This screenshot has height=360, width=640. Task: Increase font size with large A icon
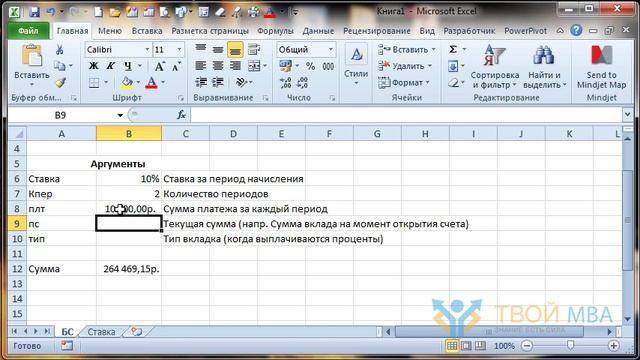coord(159,66)
